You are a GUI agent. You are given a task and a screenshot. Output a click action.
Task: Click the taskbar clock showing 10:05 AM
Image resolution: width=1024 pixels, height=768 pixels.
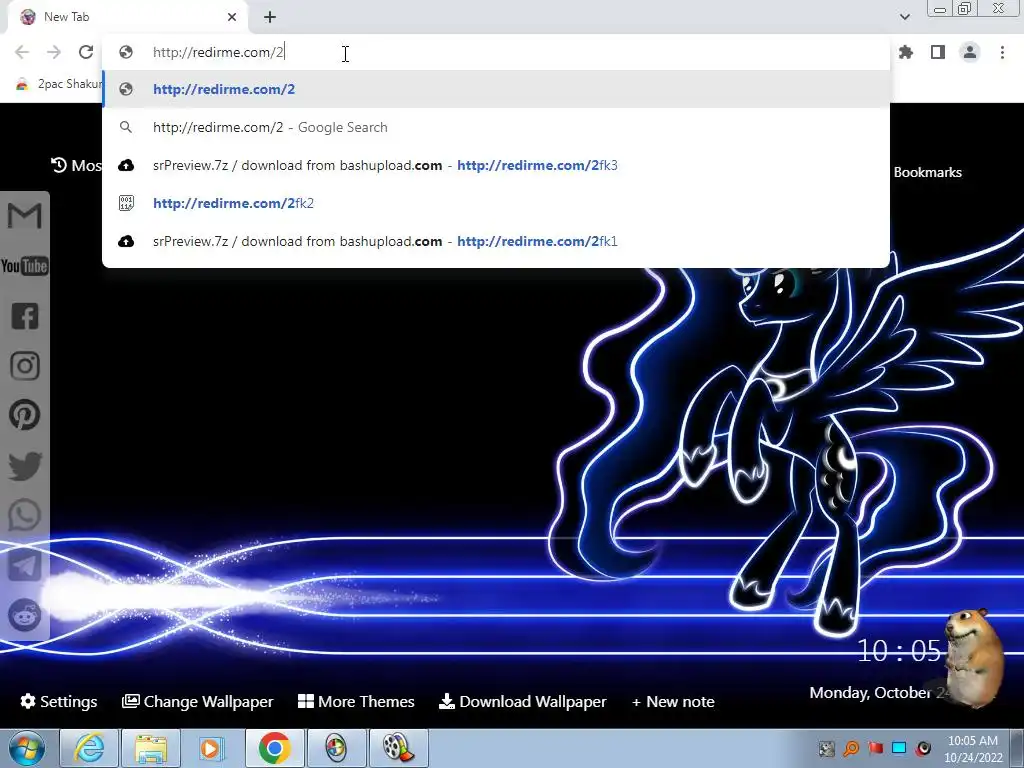972,749
